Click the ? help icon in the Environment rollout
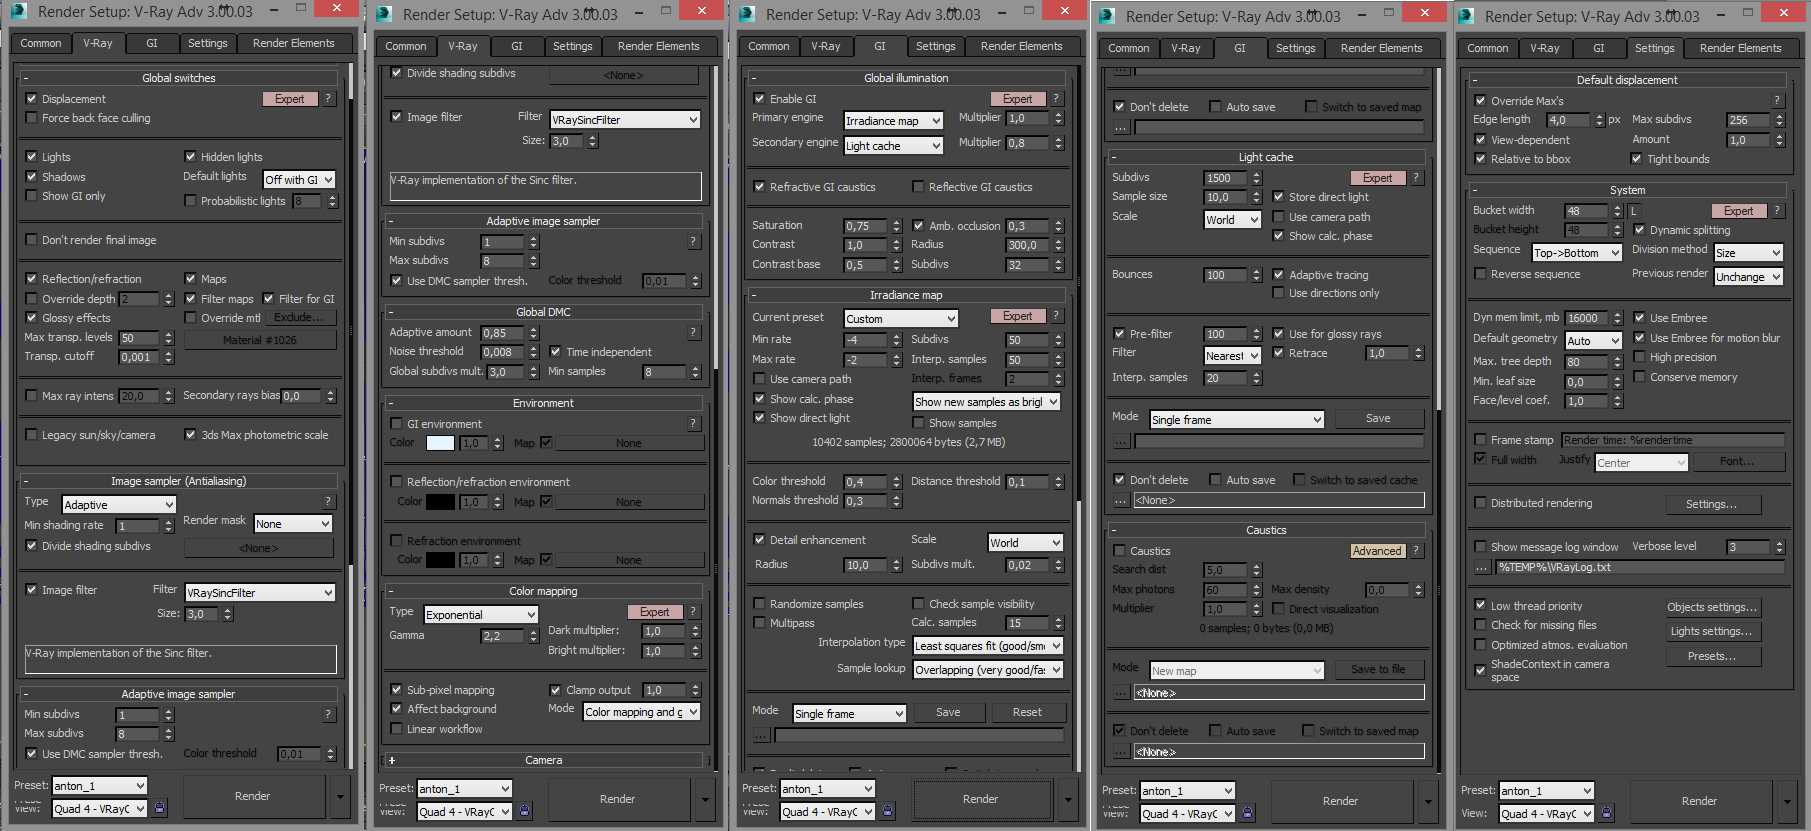Viewport: 1811px width, 831px height. (x=693, y=424)
